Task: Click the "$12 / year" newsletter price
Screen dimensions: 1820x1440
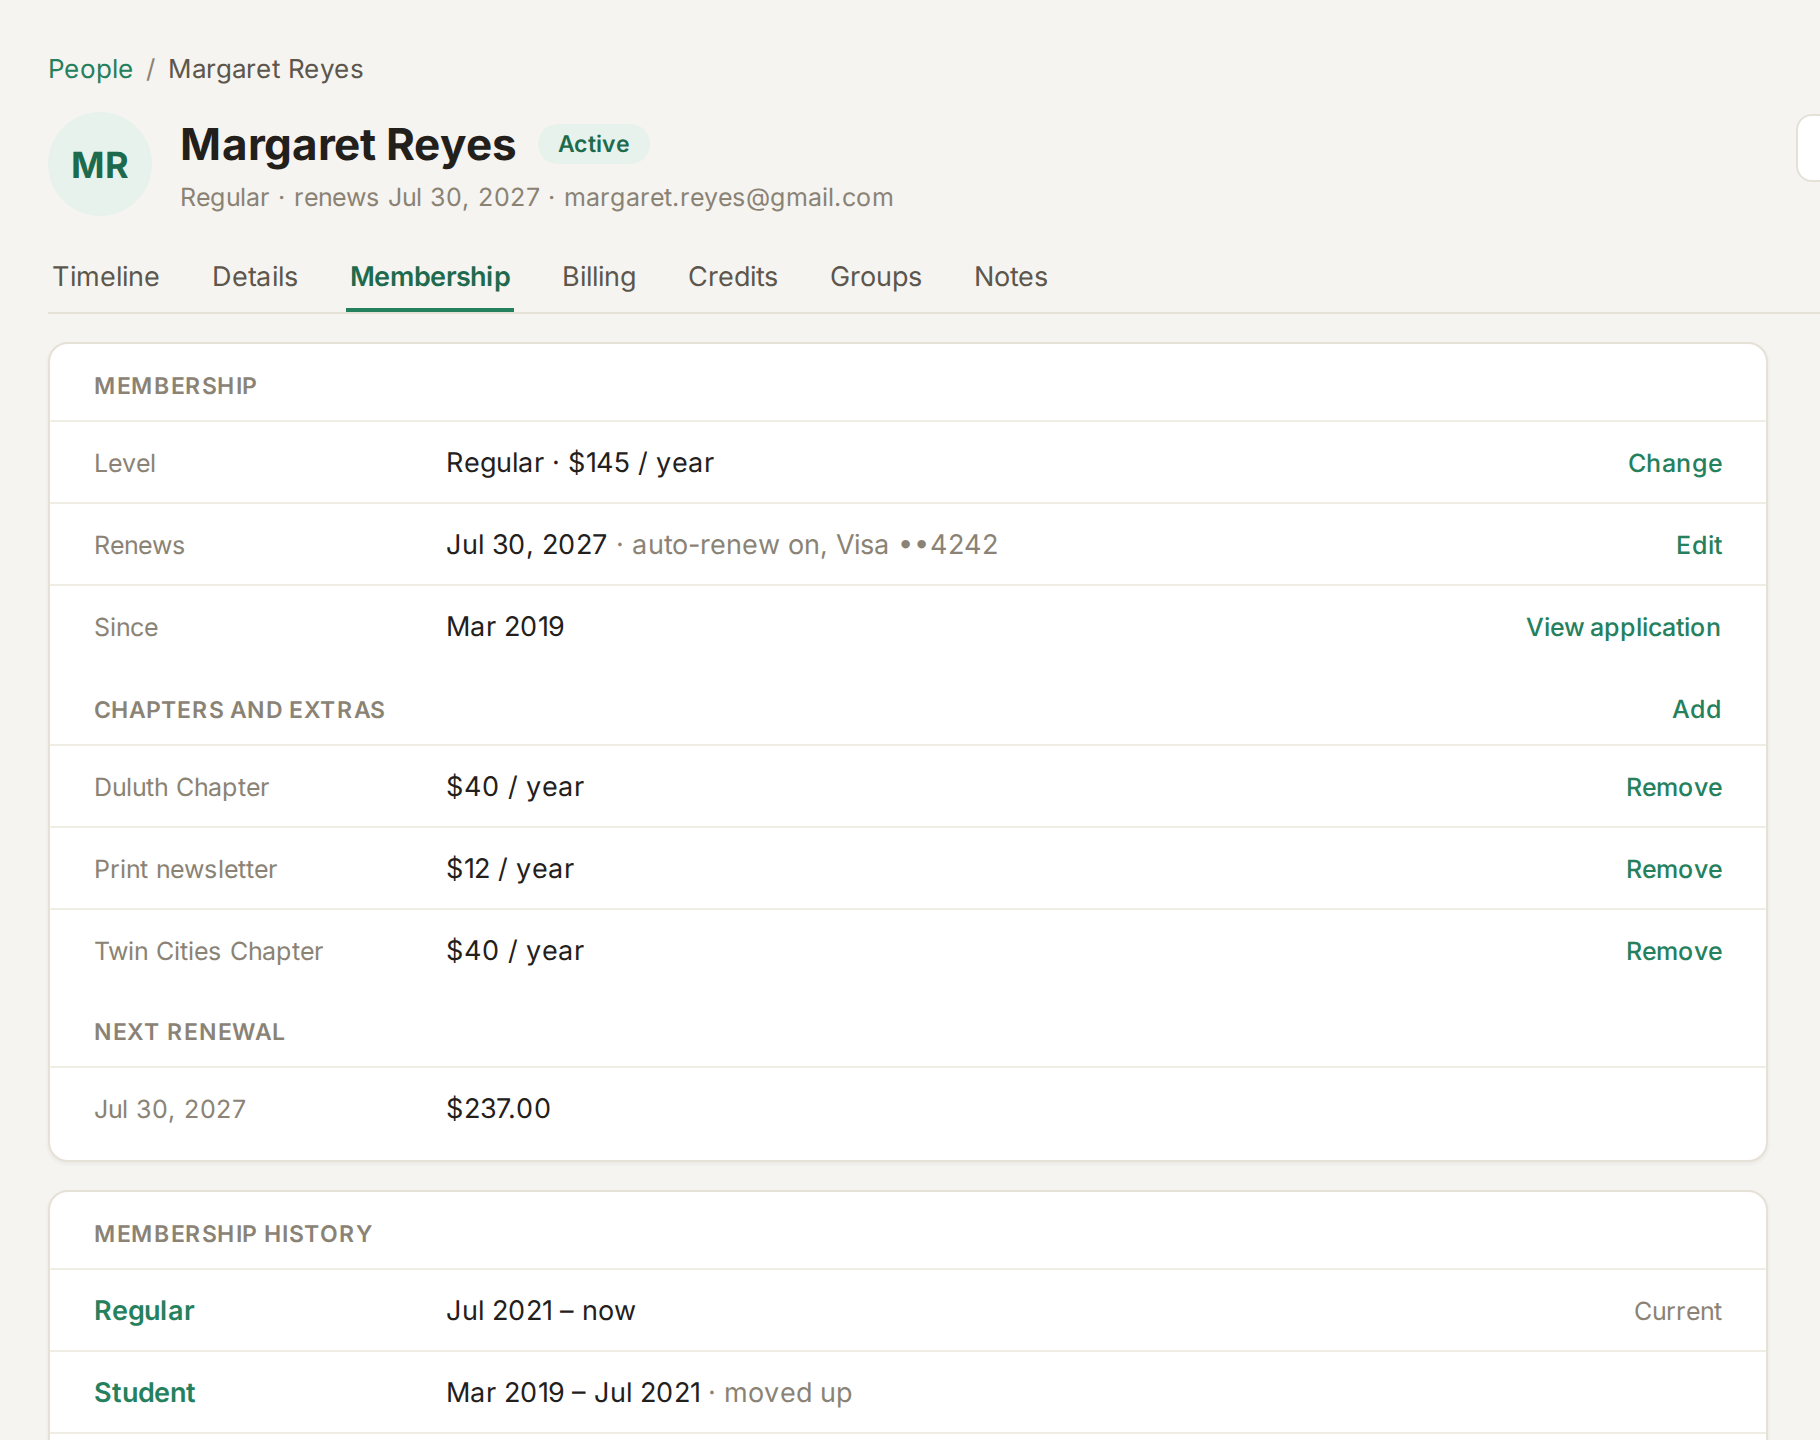Action: click(x=510, y=869)
